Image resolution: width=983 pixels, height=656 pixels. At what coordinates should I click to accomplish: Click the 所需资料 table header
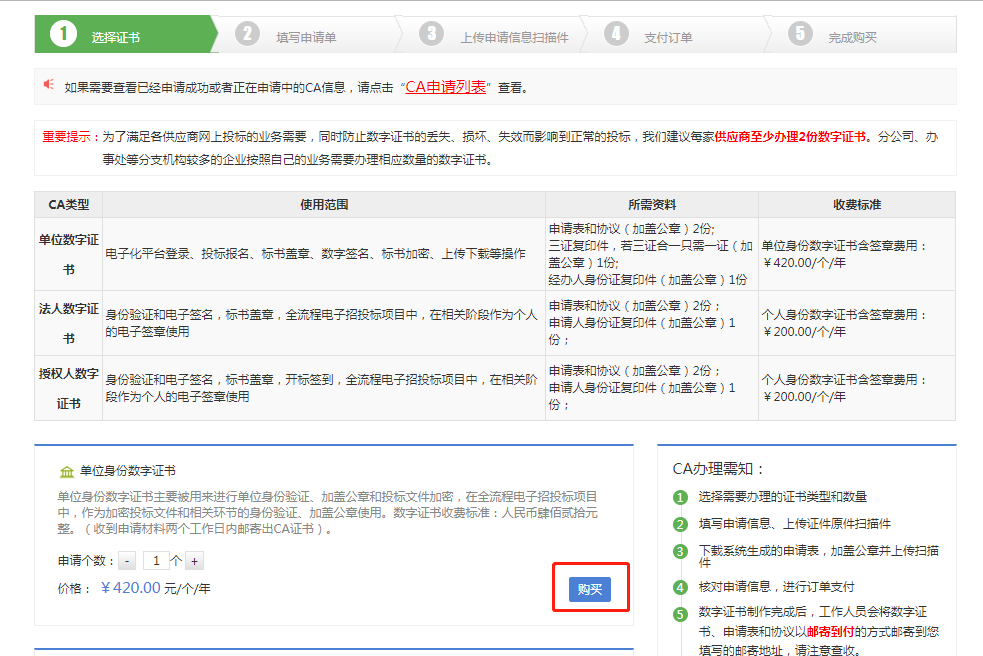[652, 204]
